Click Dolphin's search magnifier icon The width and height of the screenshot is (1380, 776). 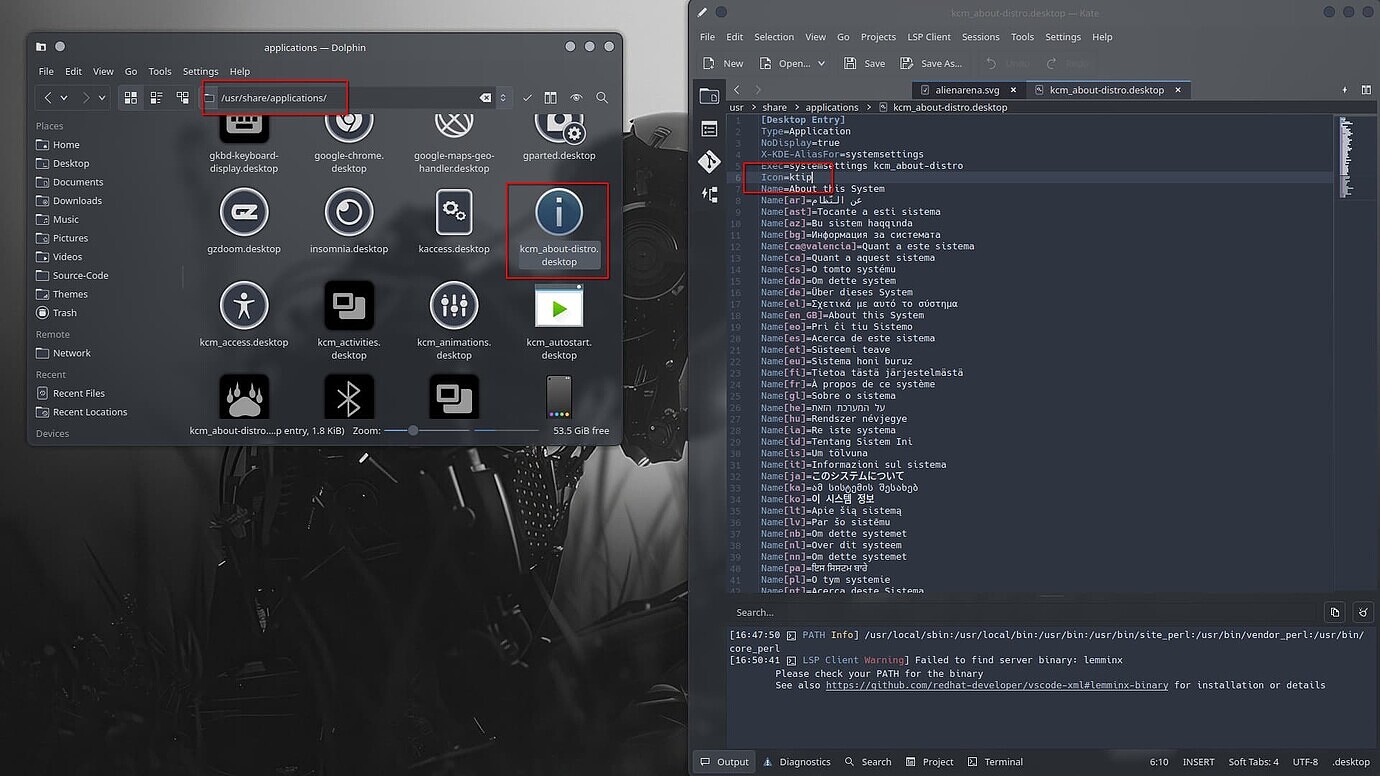point(602,98)
